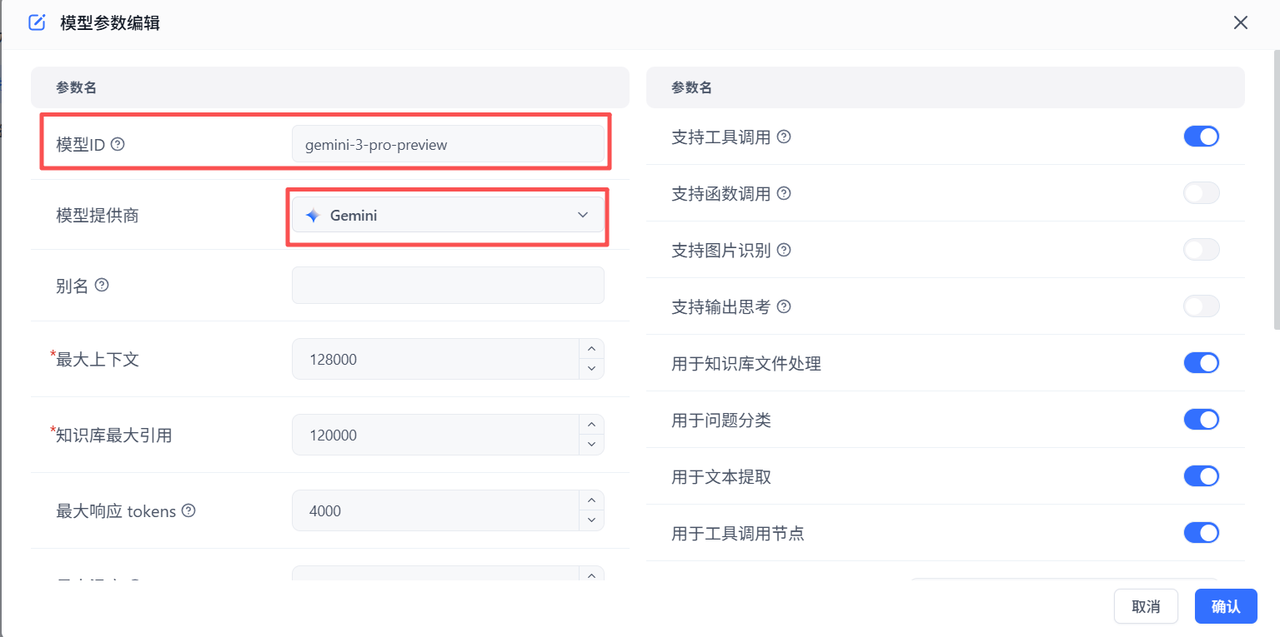Click the 模型ID text field
Image resolution: width=1280 pixels, height=637 pixels.
click(448, 145)
